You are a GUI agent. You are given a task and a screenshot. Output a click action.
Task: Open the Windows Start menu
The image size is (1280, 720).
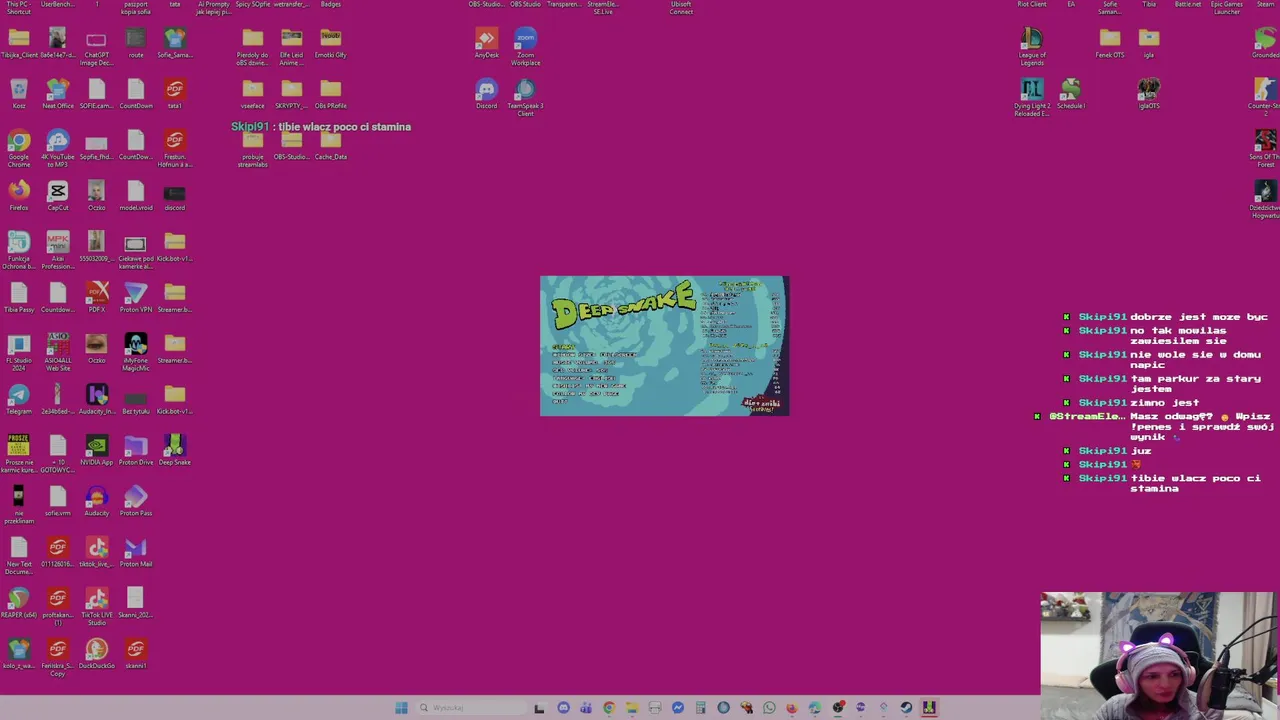point(401,708)
